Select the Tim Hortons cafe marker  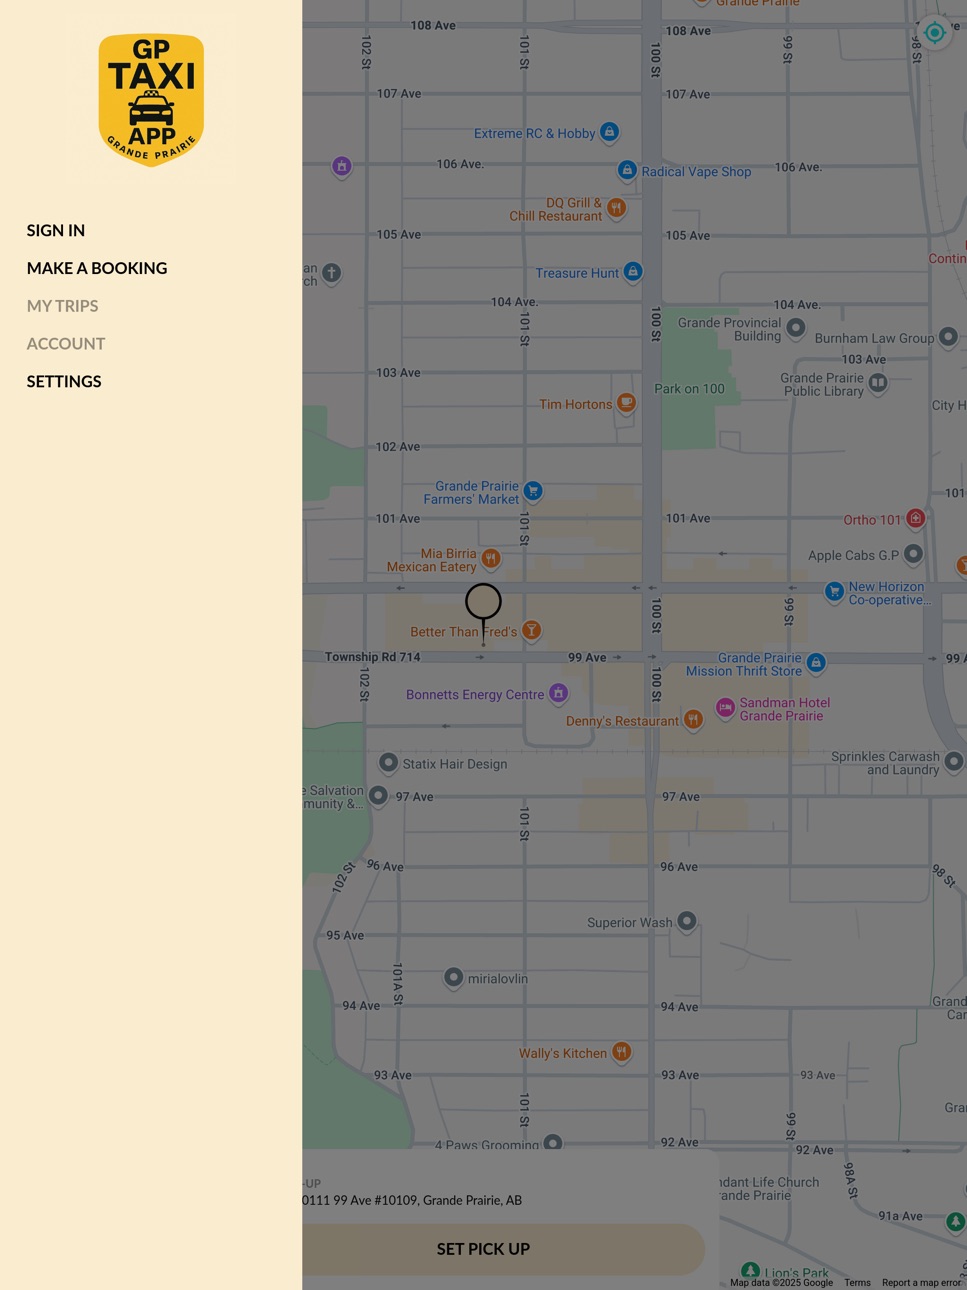point(626,403)
